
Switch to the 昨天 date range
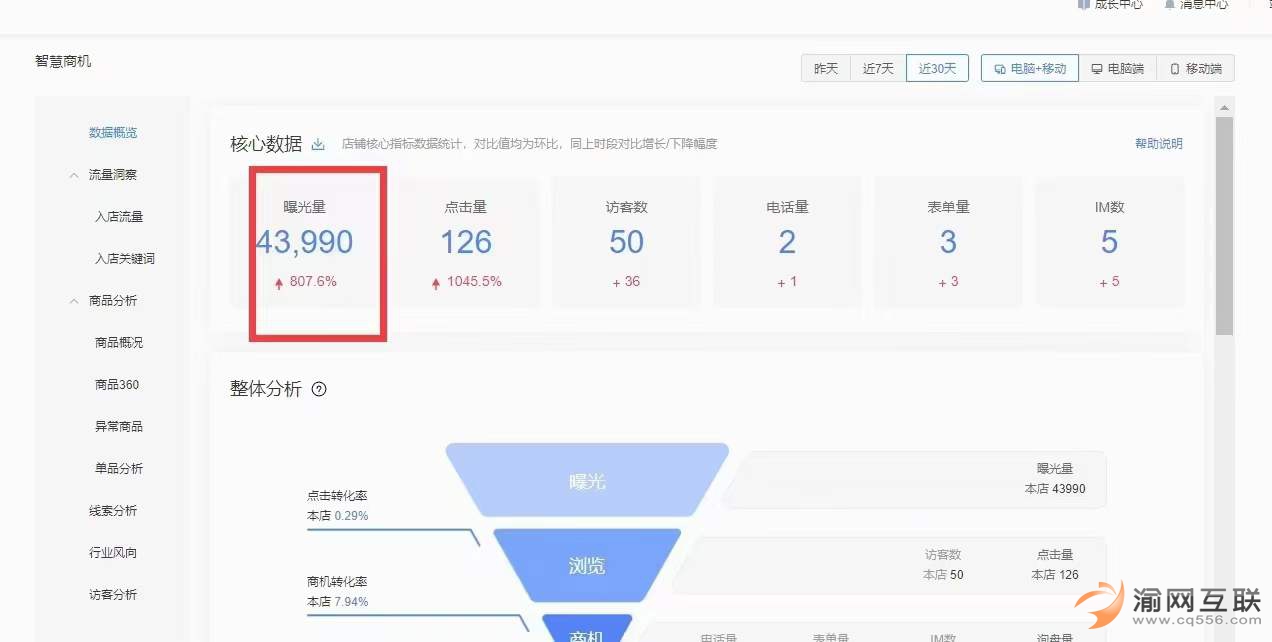click(825, 69)
